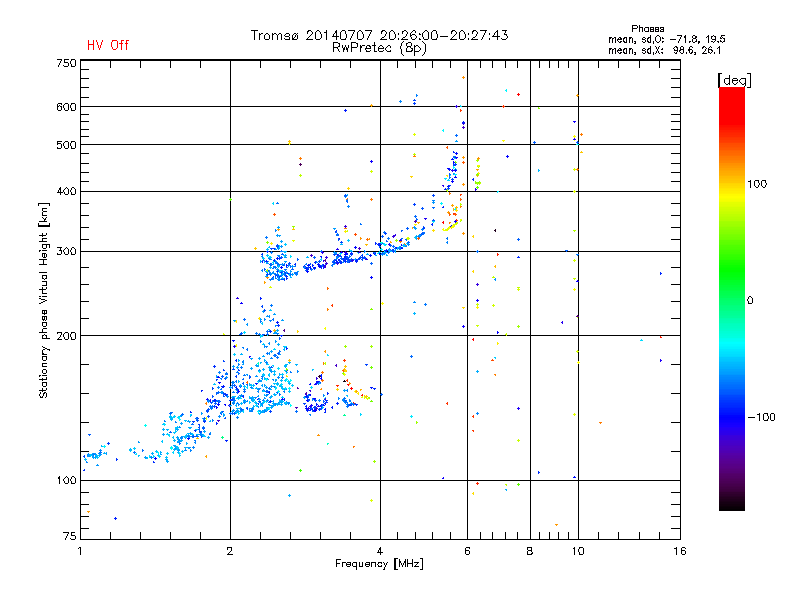This screenshot has width=800, height=600.
Task: Click x-axis tick label '10'
Action: pyautogui.click(x=578, y=551)
